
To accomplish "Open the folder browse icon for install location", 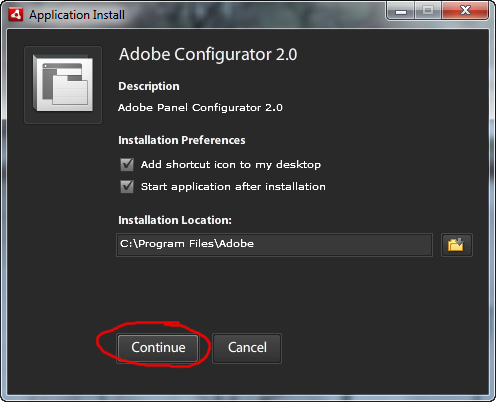I will (456, 245).
